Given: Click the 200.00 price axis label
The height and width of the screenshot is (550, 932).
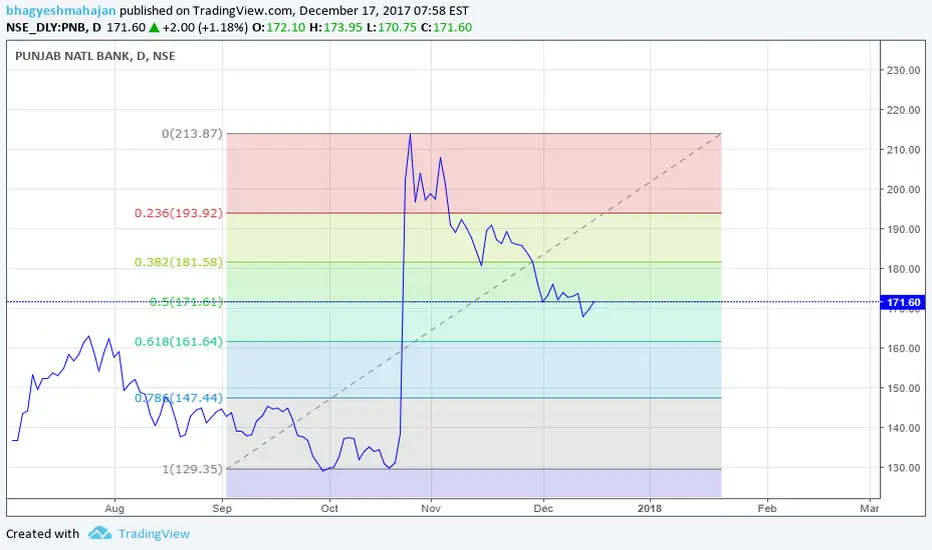Looking at the screenshot, I should tap(903, 190).
